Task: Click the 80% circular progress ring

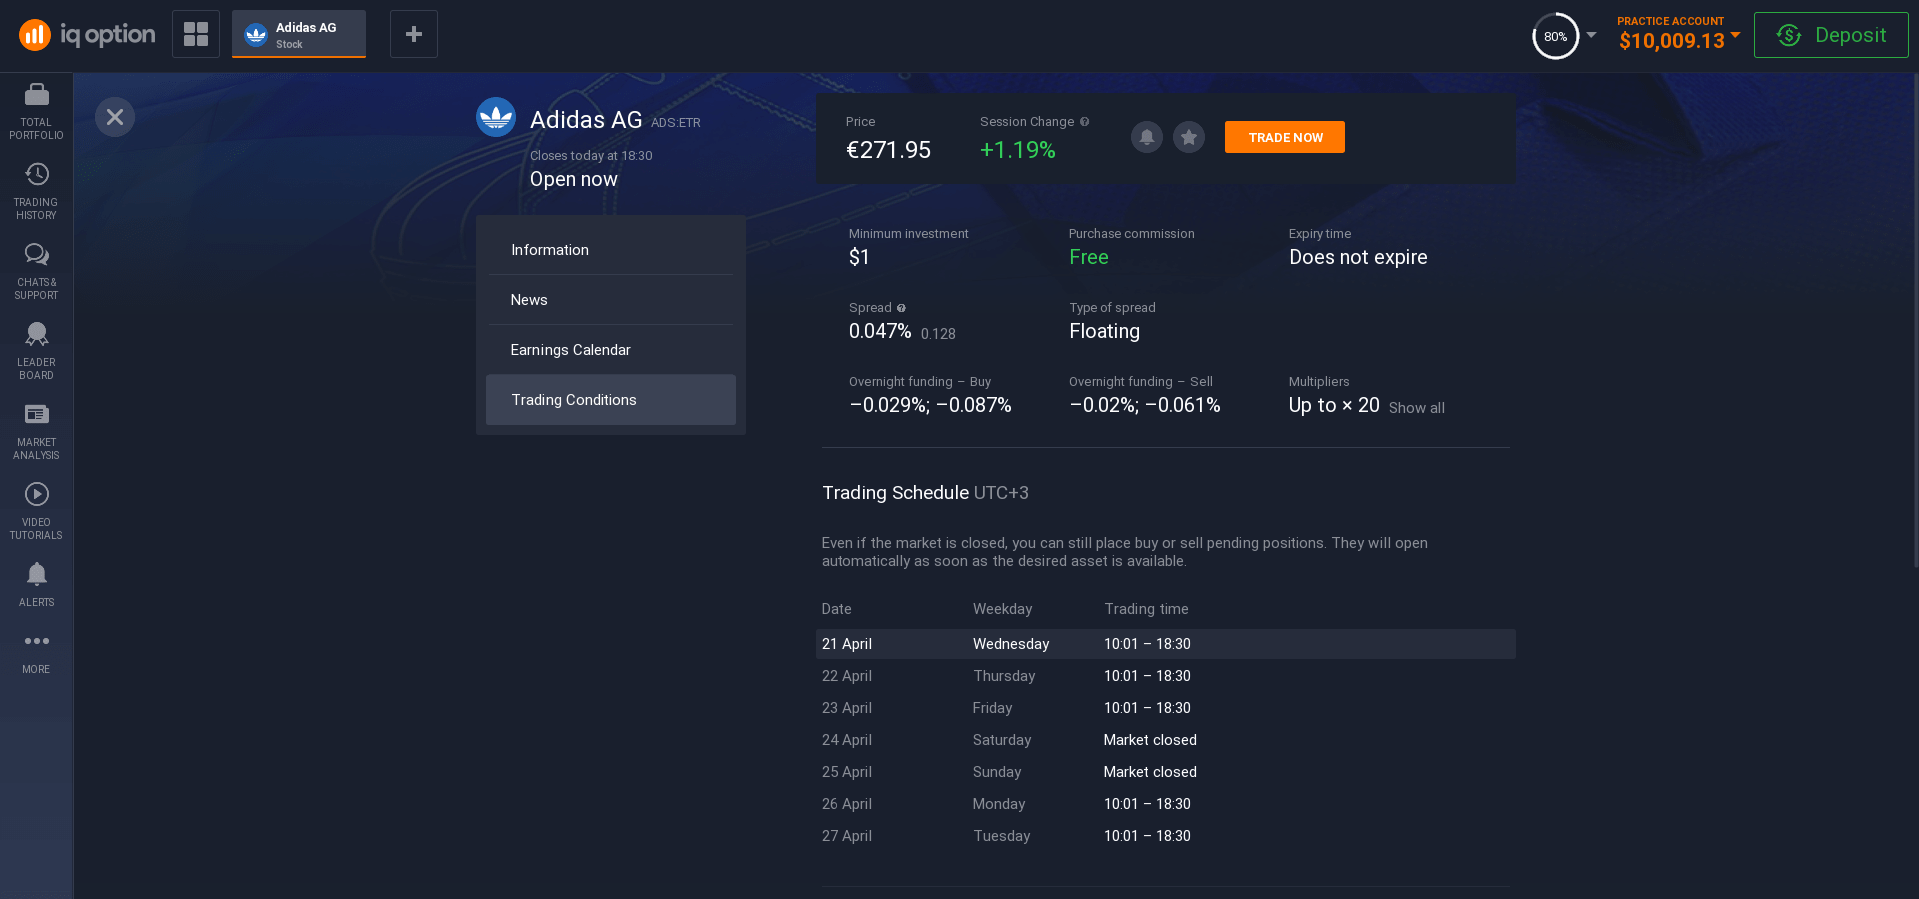Action: pos(1556,36)
